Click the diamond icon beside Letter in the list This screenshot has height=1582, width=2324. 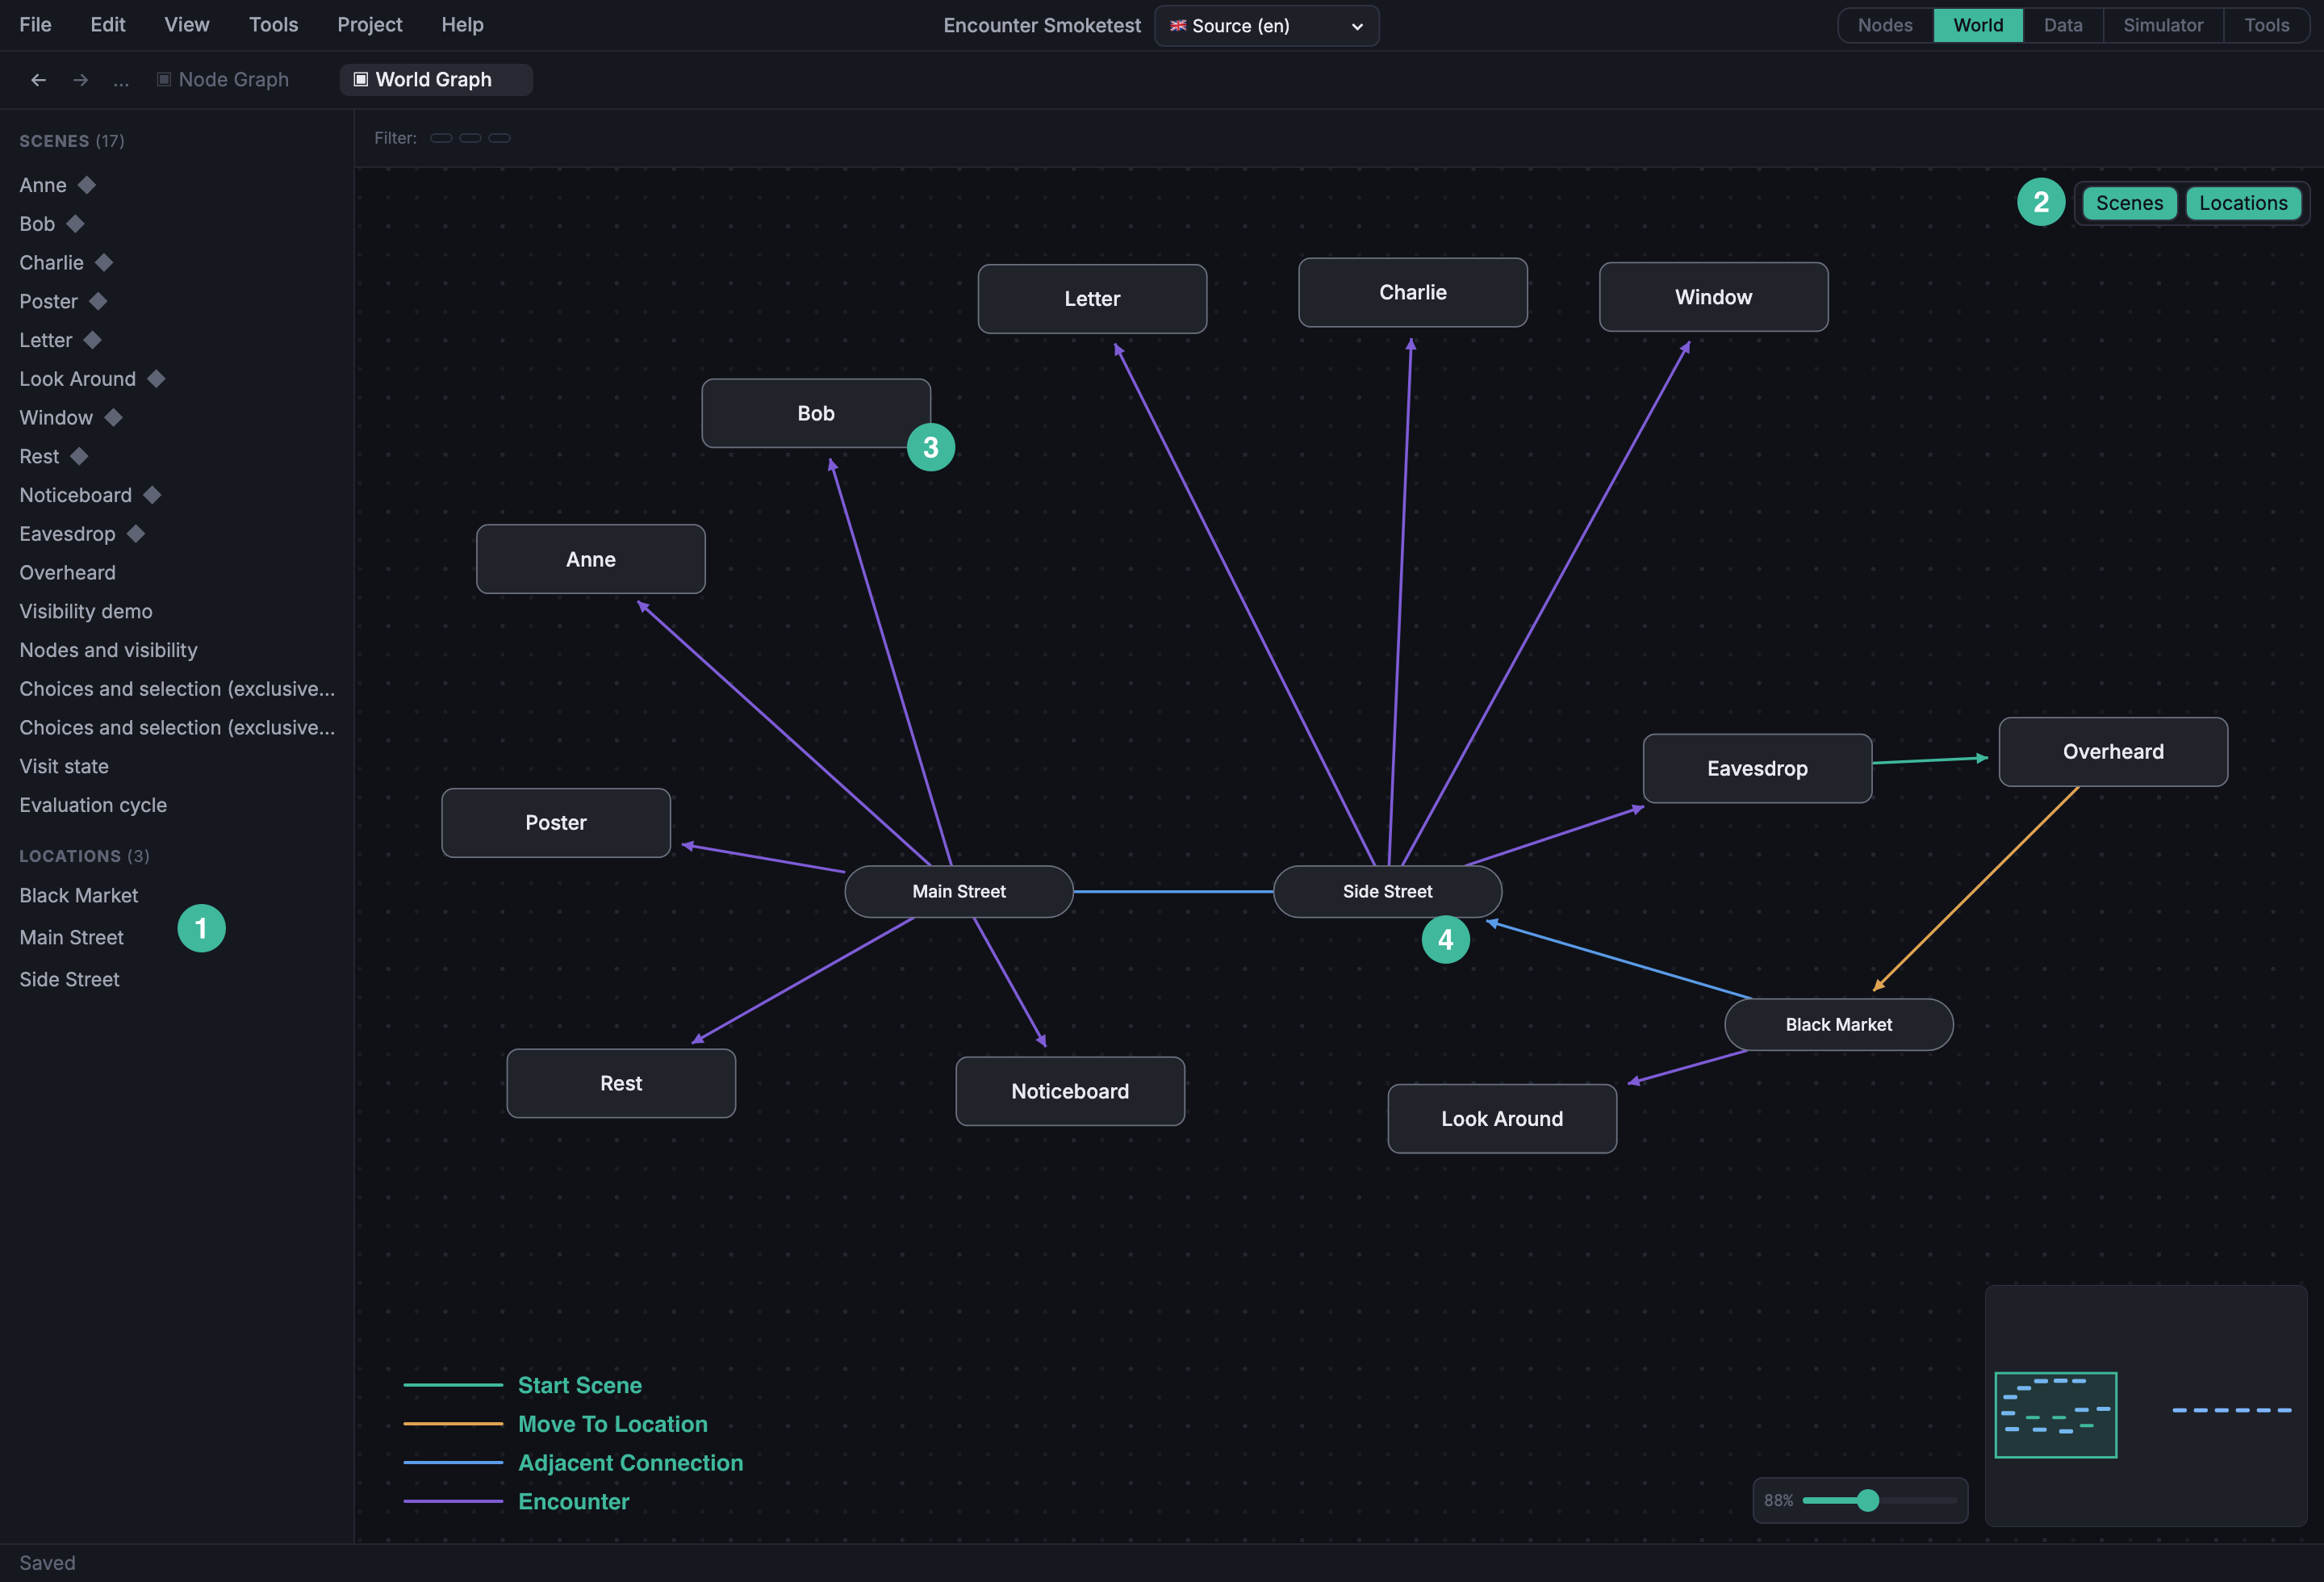(92, 340)
